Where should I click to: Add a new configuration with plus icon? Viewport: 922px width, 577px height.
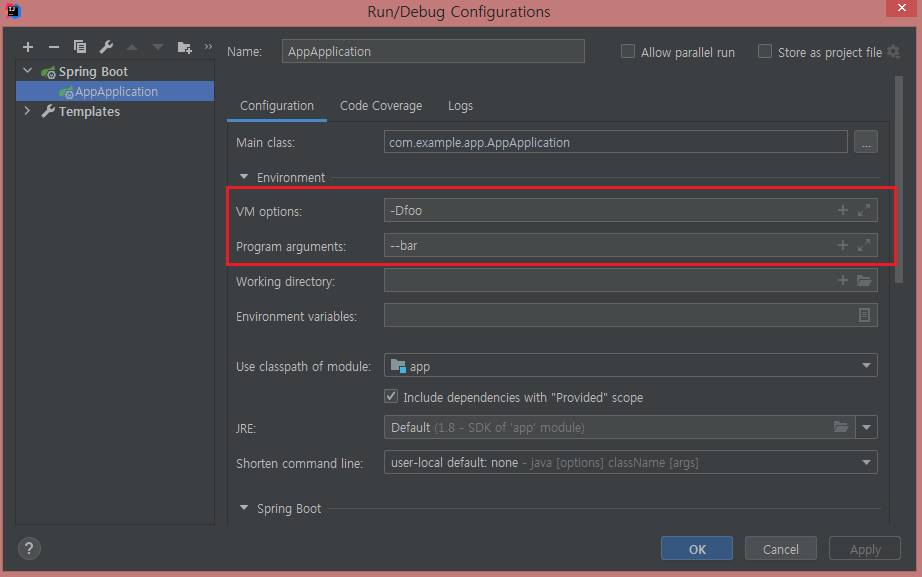click(28, 47)
